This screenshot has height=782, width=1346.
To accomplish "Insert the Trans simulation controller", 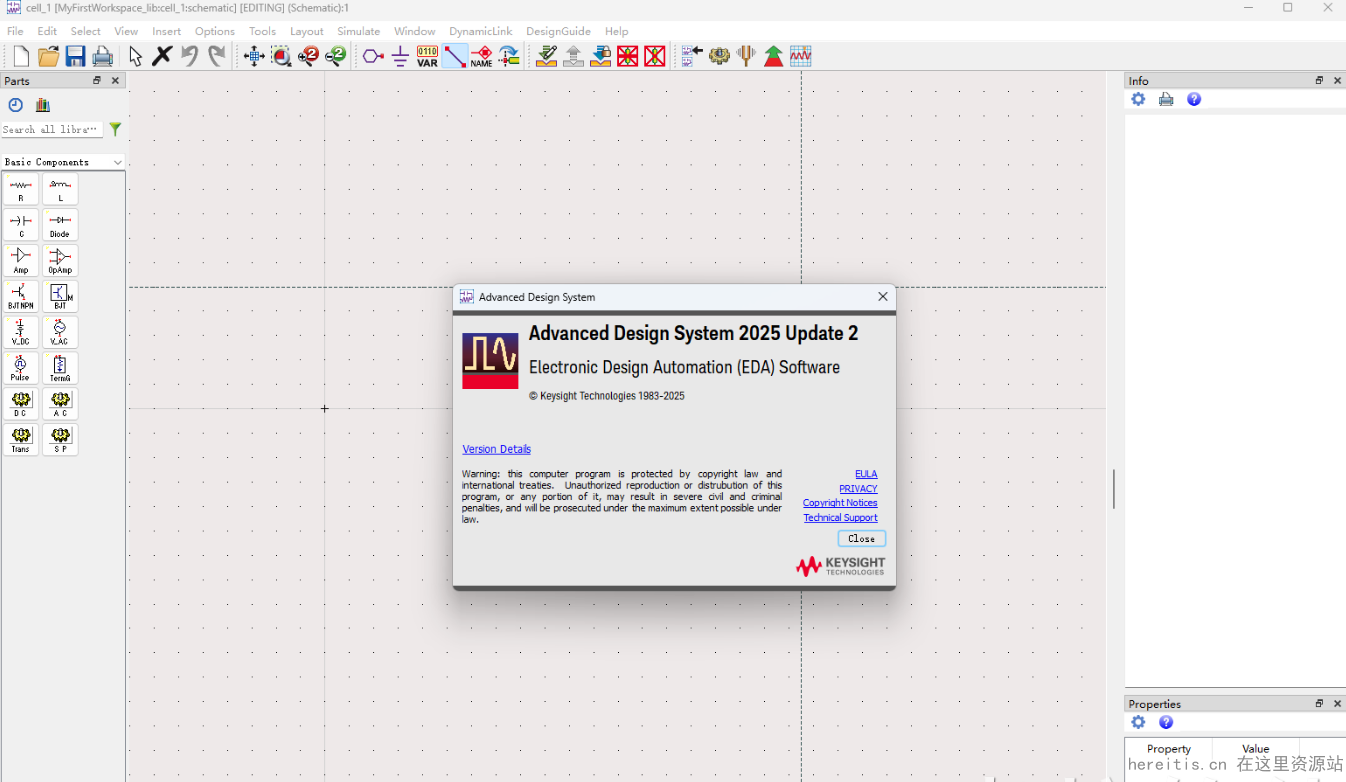I will click(21, 440).
